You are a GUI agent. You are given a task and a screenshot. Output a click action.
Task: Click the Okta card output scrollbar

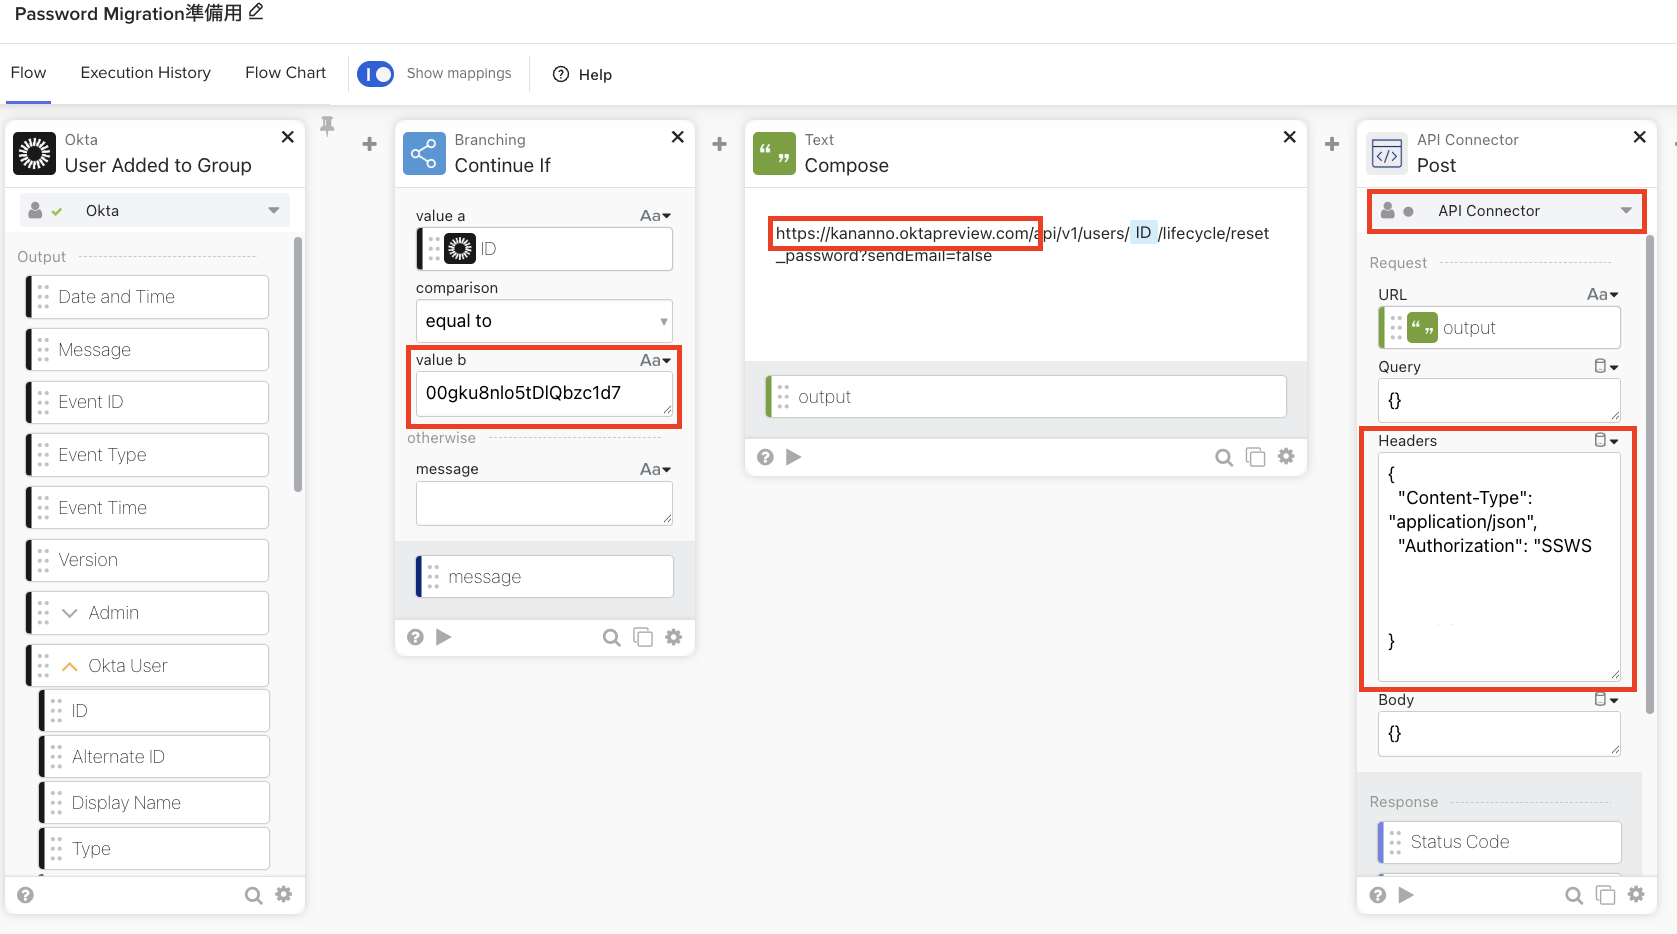[x=297, y=364]
